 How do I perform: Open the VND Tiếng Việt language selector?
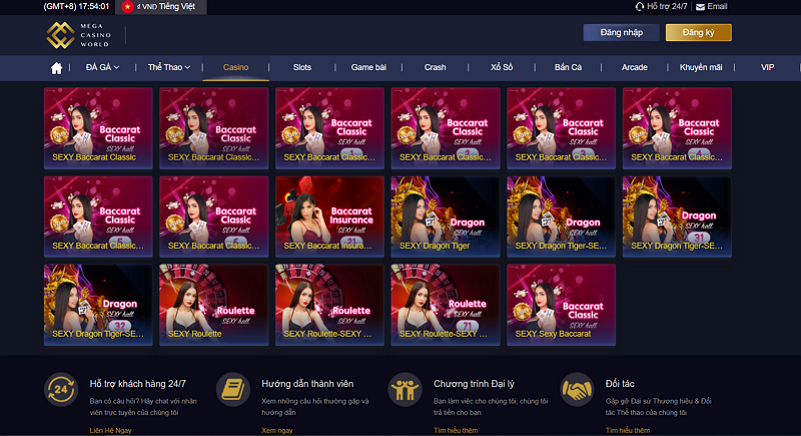pyautogui.click(x=161, y=7)
